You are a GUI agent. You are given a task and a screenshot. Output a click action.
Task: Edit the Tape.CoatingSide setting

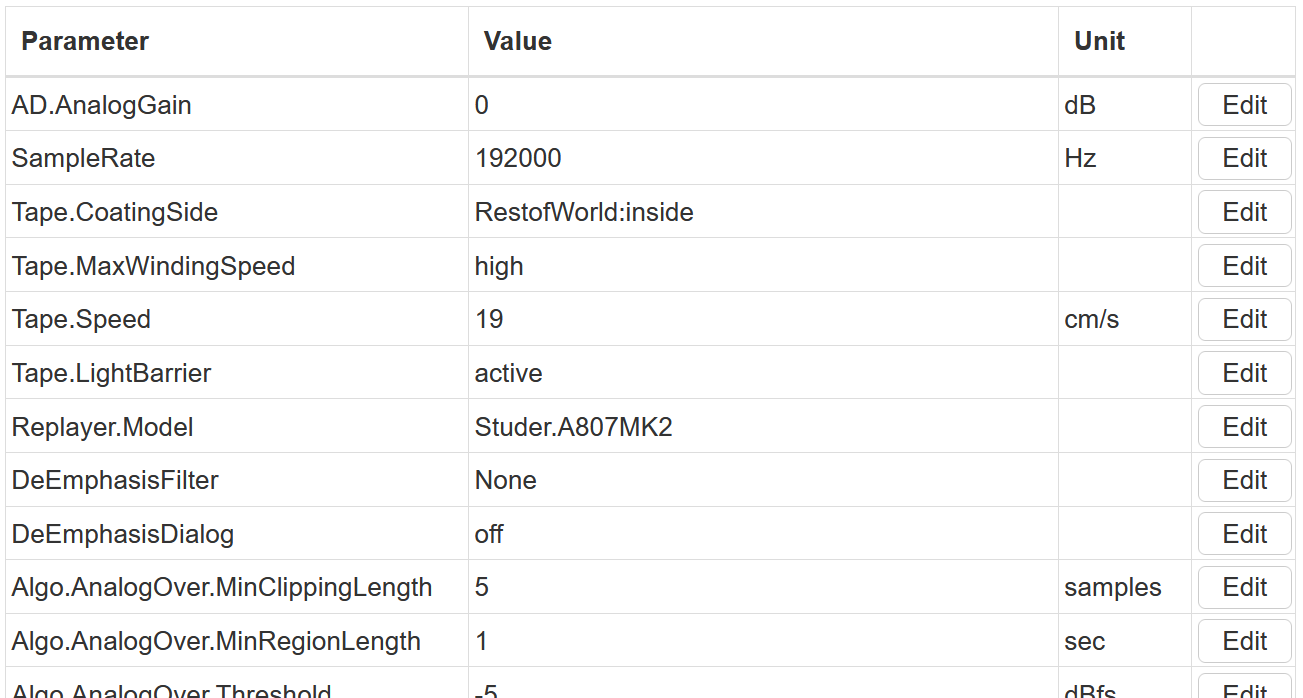click(x=1244, y=212)
